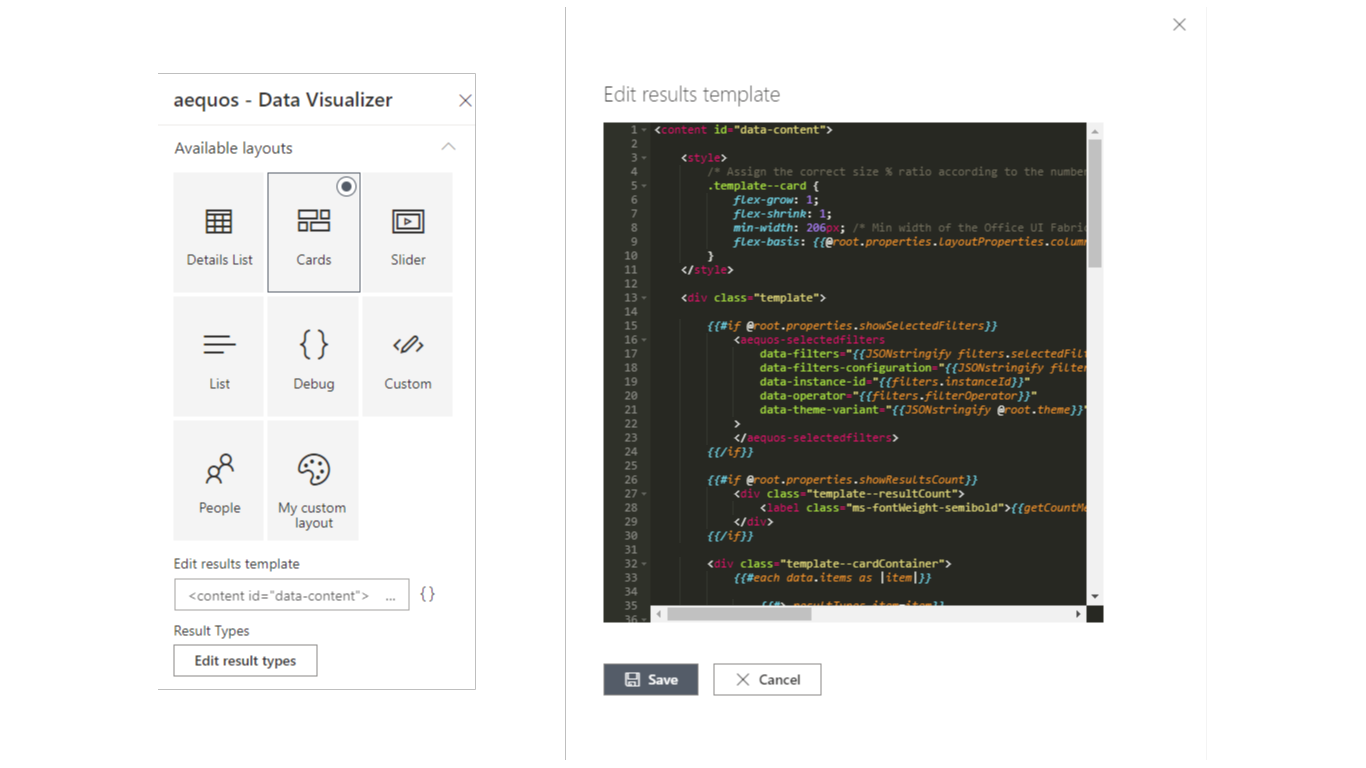
Task: Pick the List layout tile
Action: coord(219,356)
